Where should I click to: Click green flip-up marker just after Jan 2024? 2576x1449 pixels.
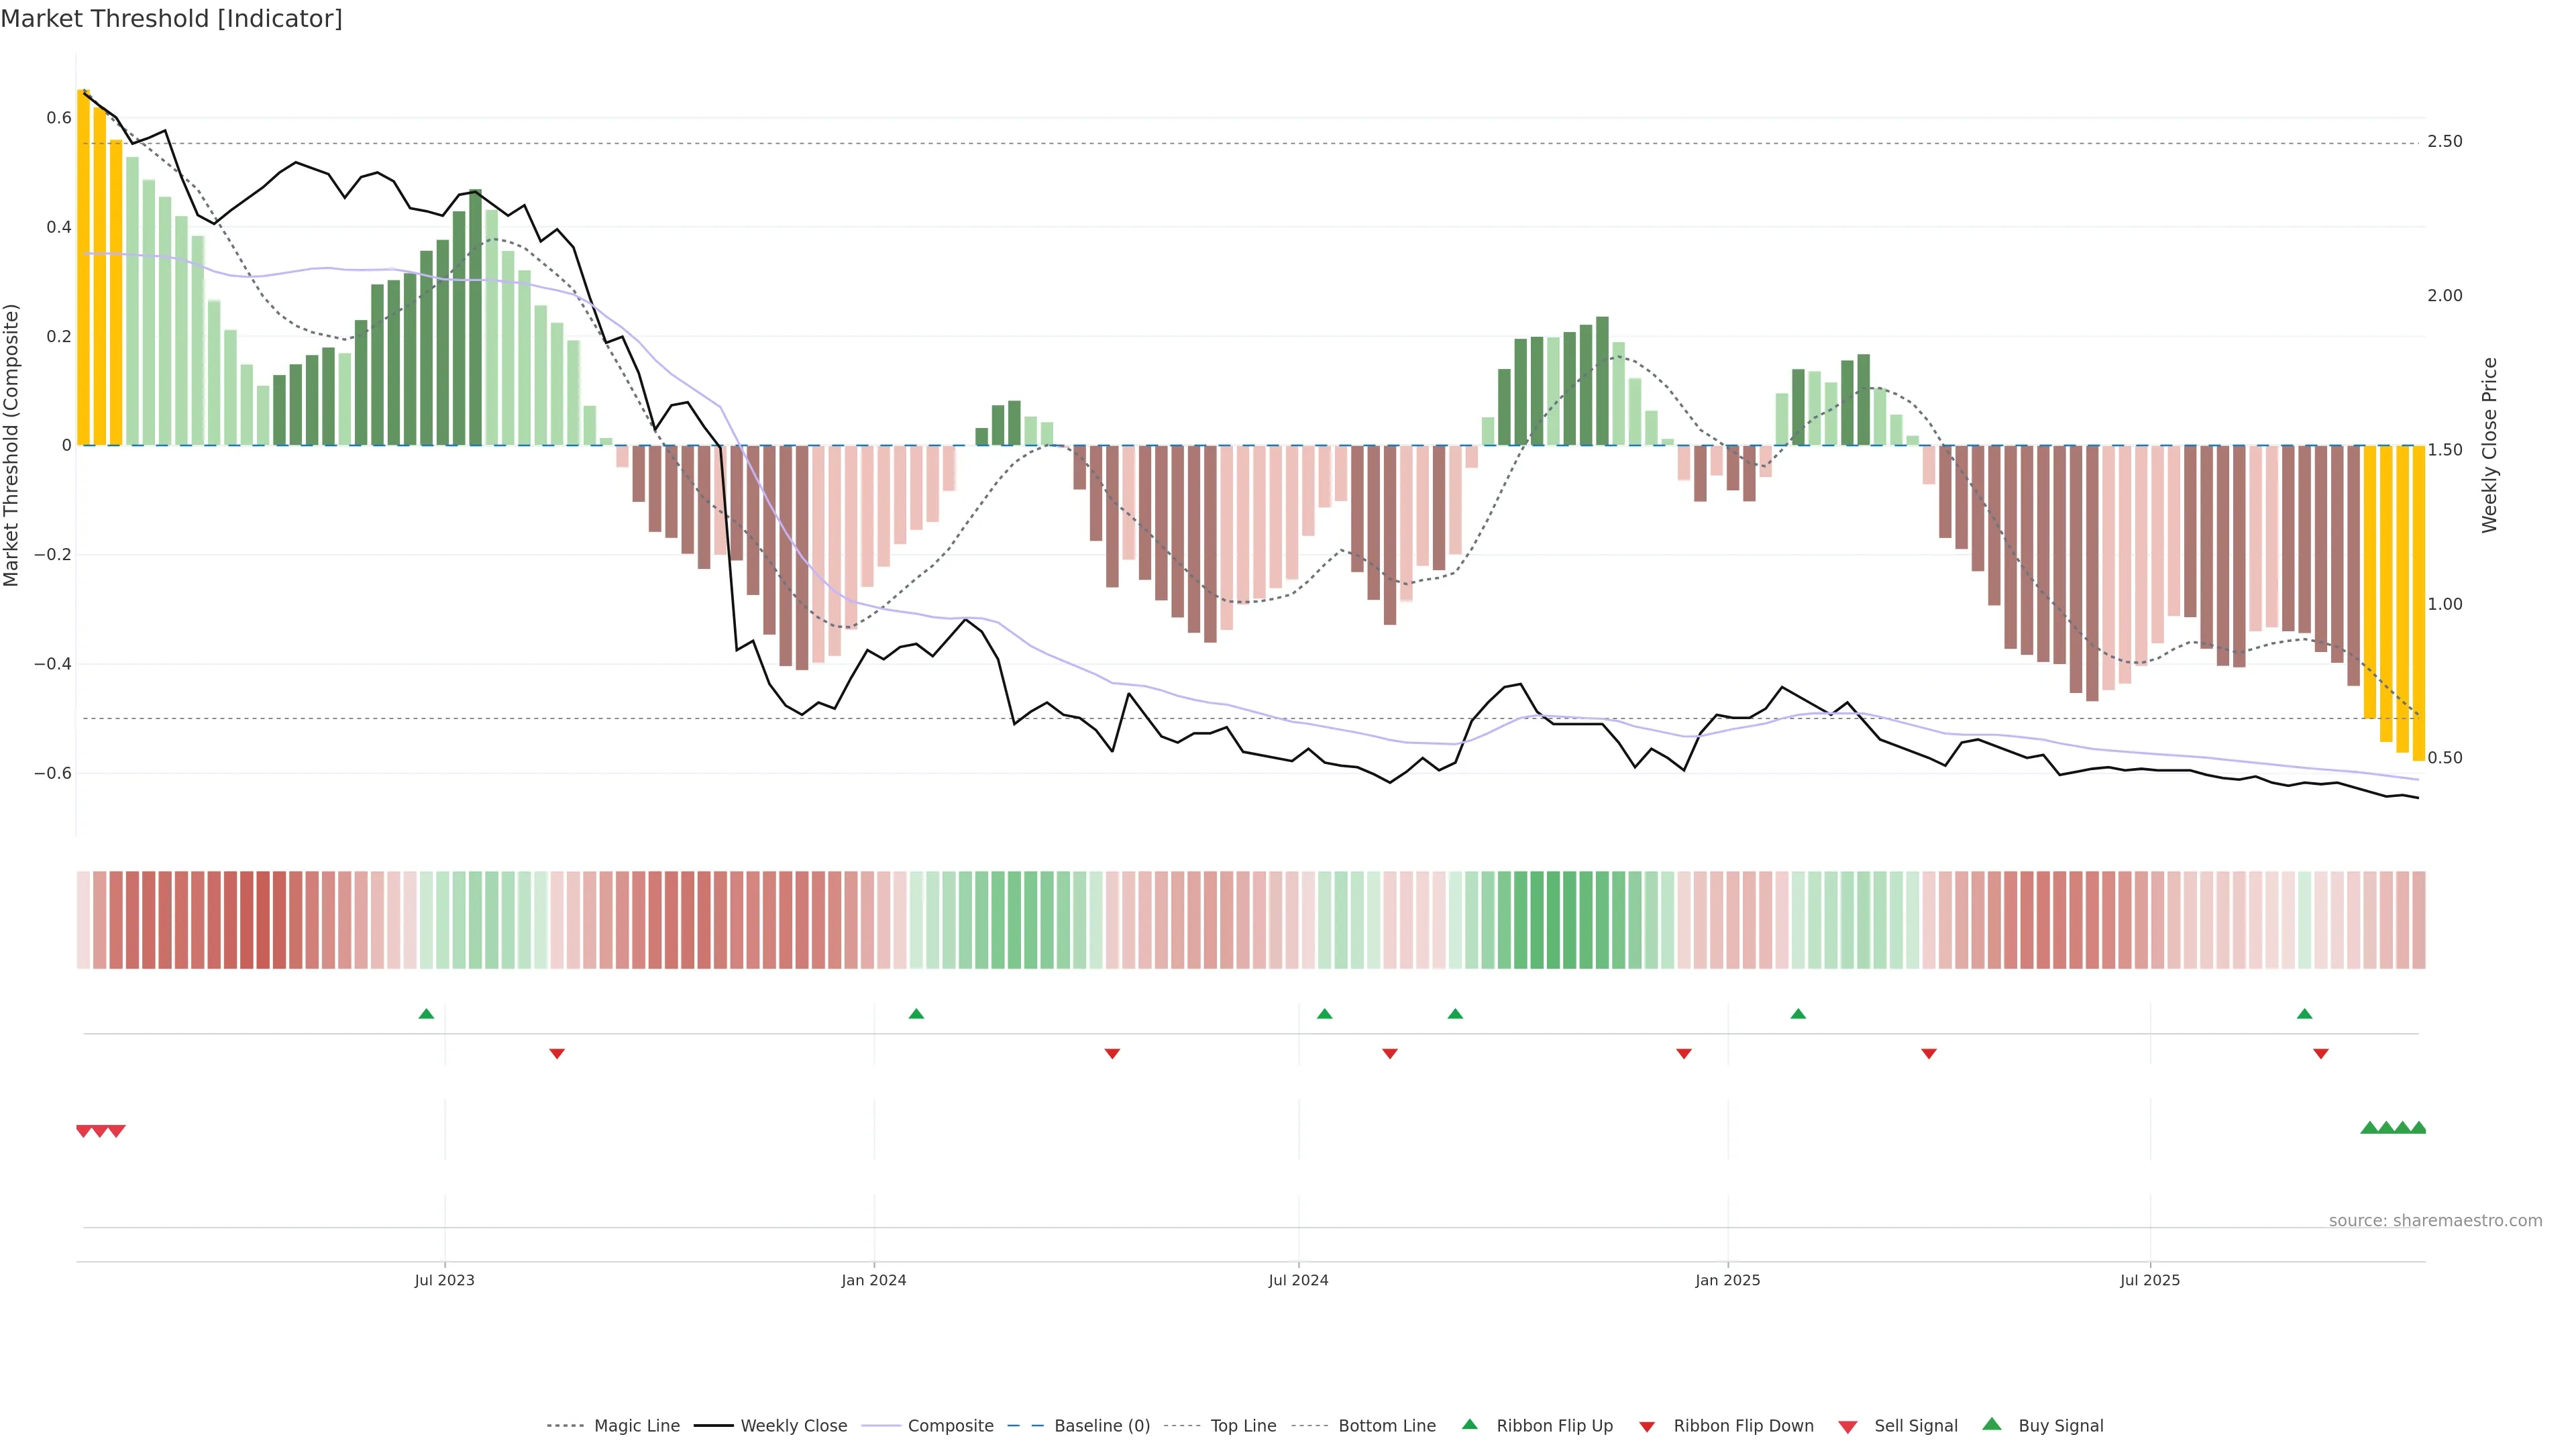click(x=916, y=1014)
